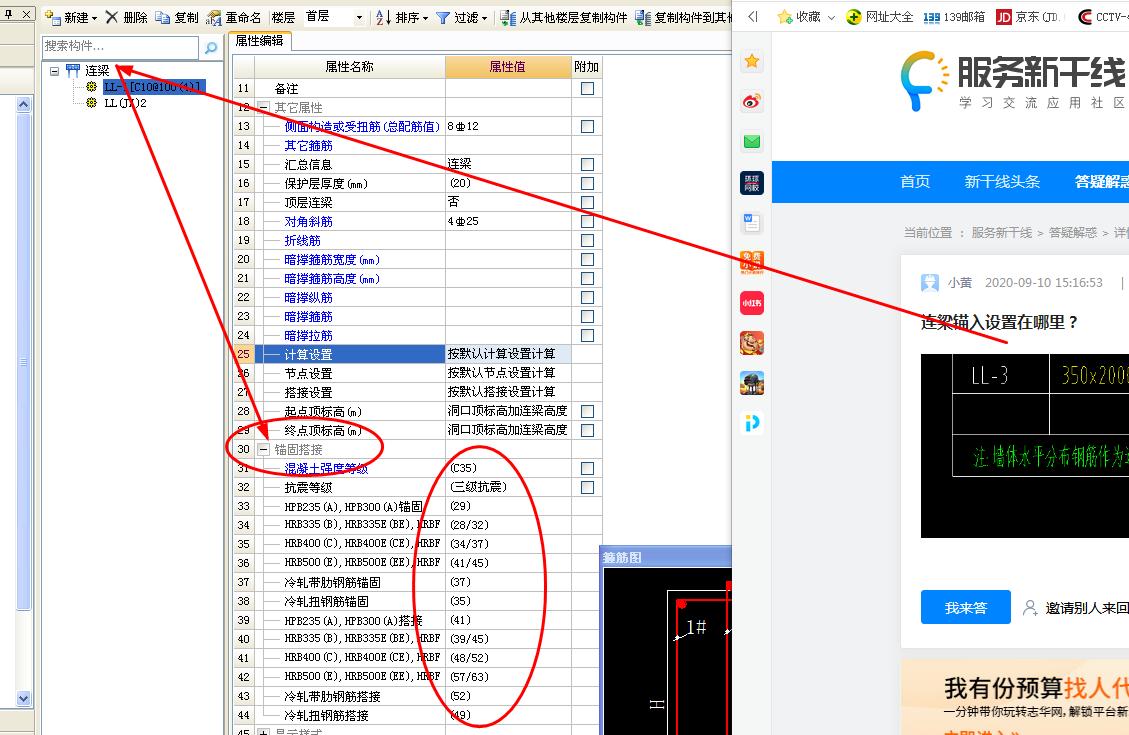
Task: Click the 复制 (Copy) toolbar button
Action: [178, 17]
